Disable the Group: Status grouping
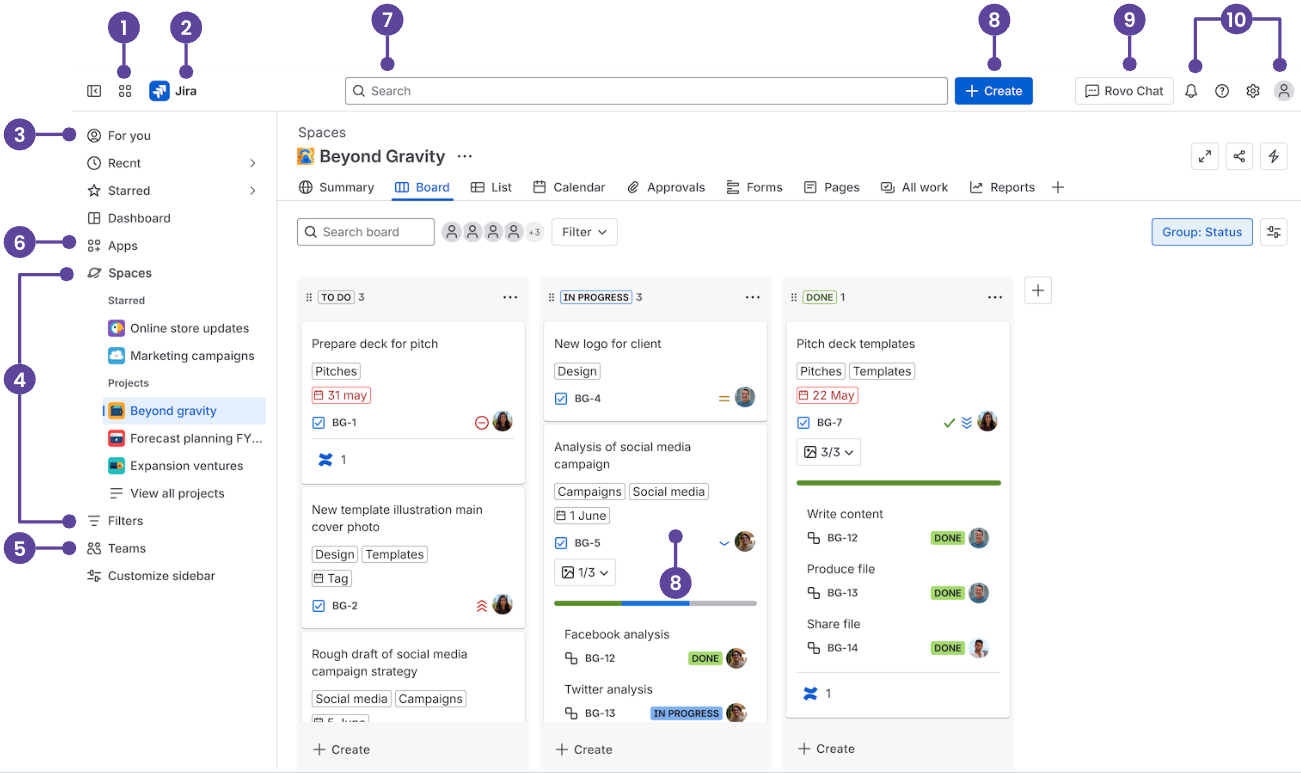The image size is (1301, 773). click(1201, 231)
